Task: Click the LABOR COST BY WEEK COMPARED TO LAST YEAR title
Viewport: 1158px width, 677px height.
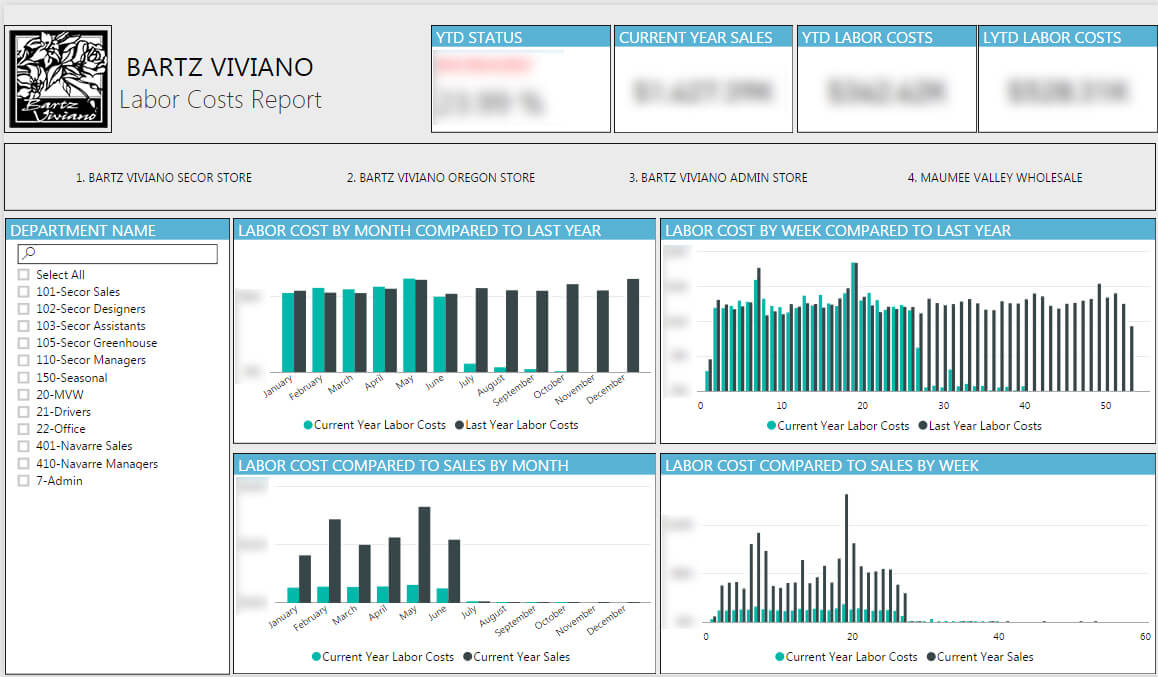Action: click(x=837, y=231)
